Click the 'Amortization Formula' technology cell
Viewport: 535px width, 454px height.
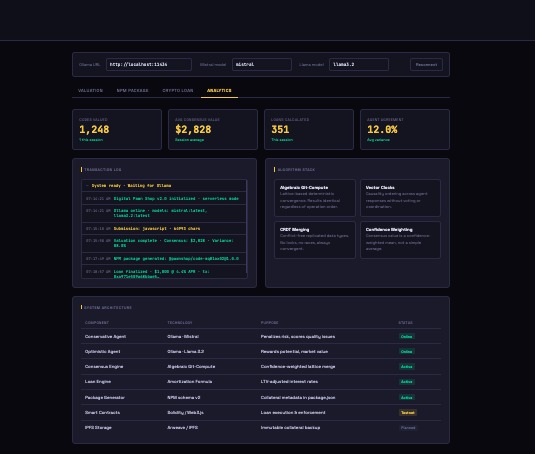coord(190,382)
